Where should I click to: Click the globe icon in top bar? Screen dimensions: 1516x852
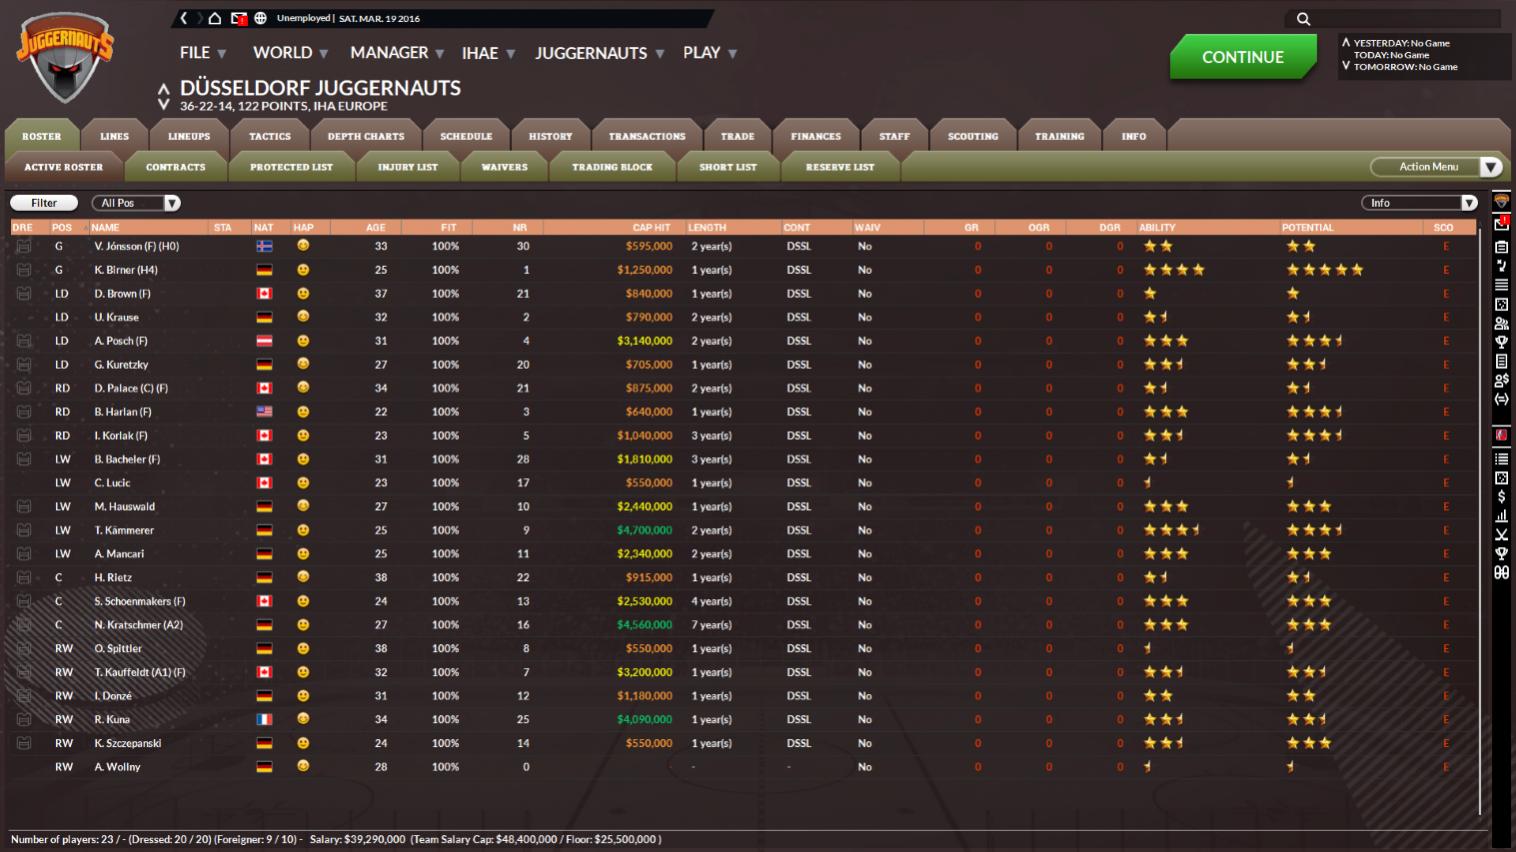tap(261, 18)
